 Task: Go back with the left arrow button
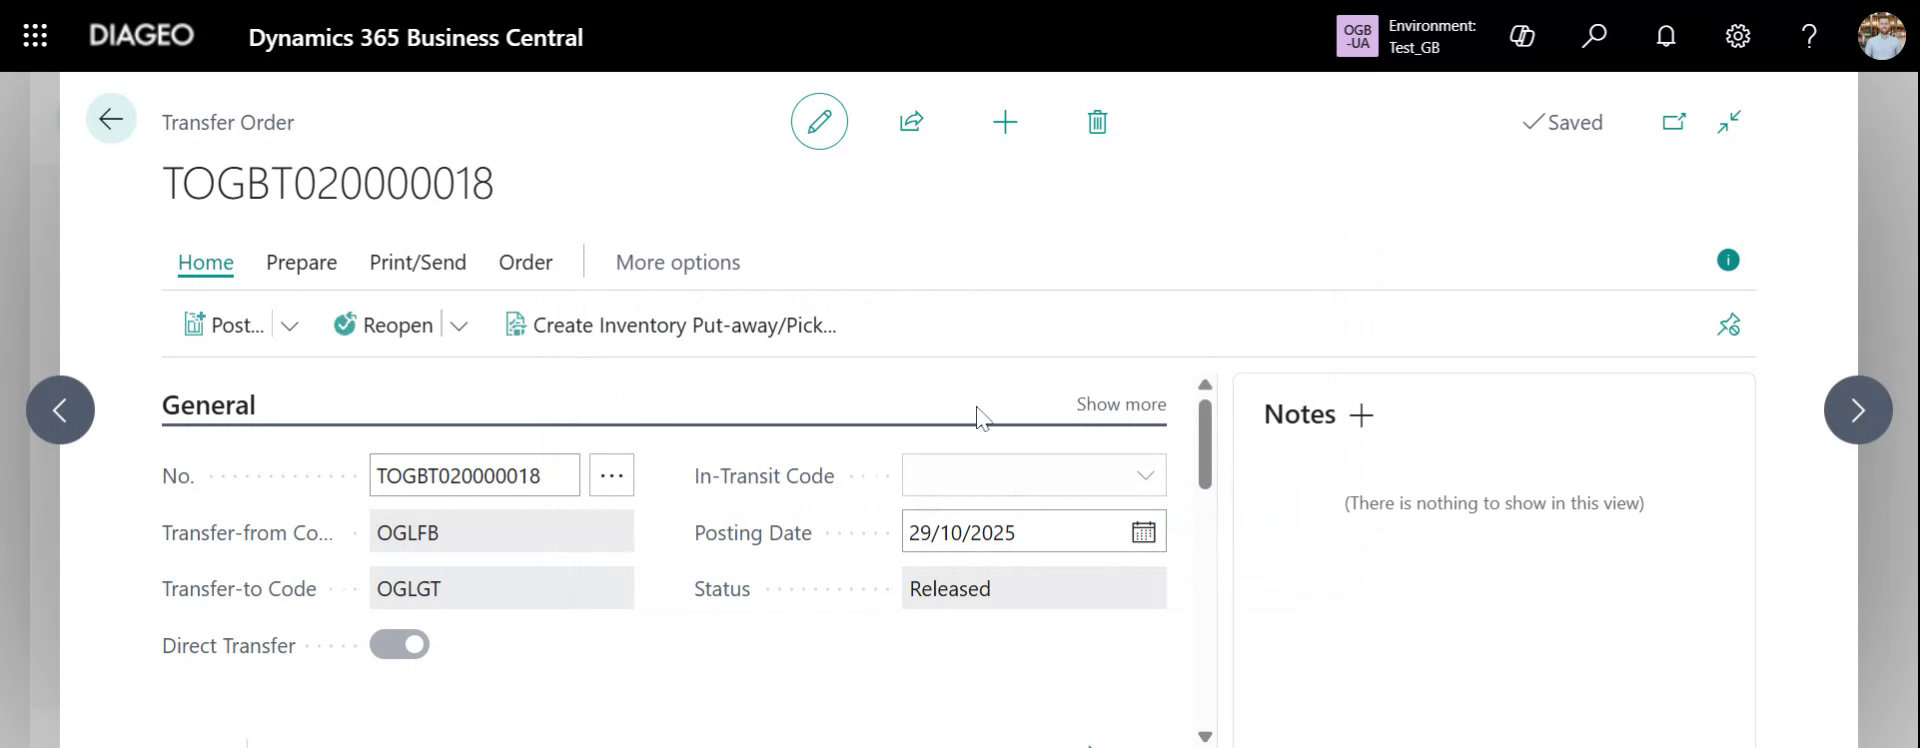(111, 119)
